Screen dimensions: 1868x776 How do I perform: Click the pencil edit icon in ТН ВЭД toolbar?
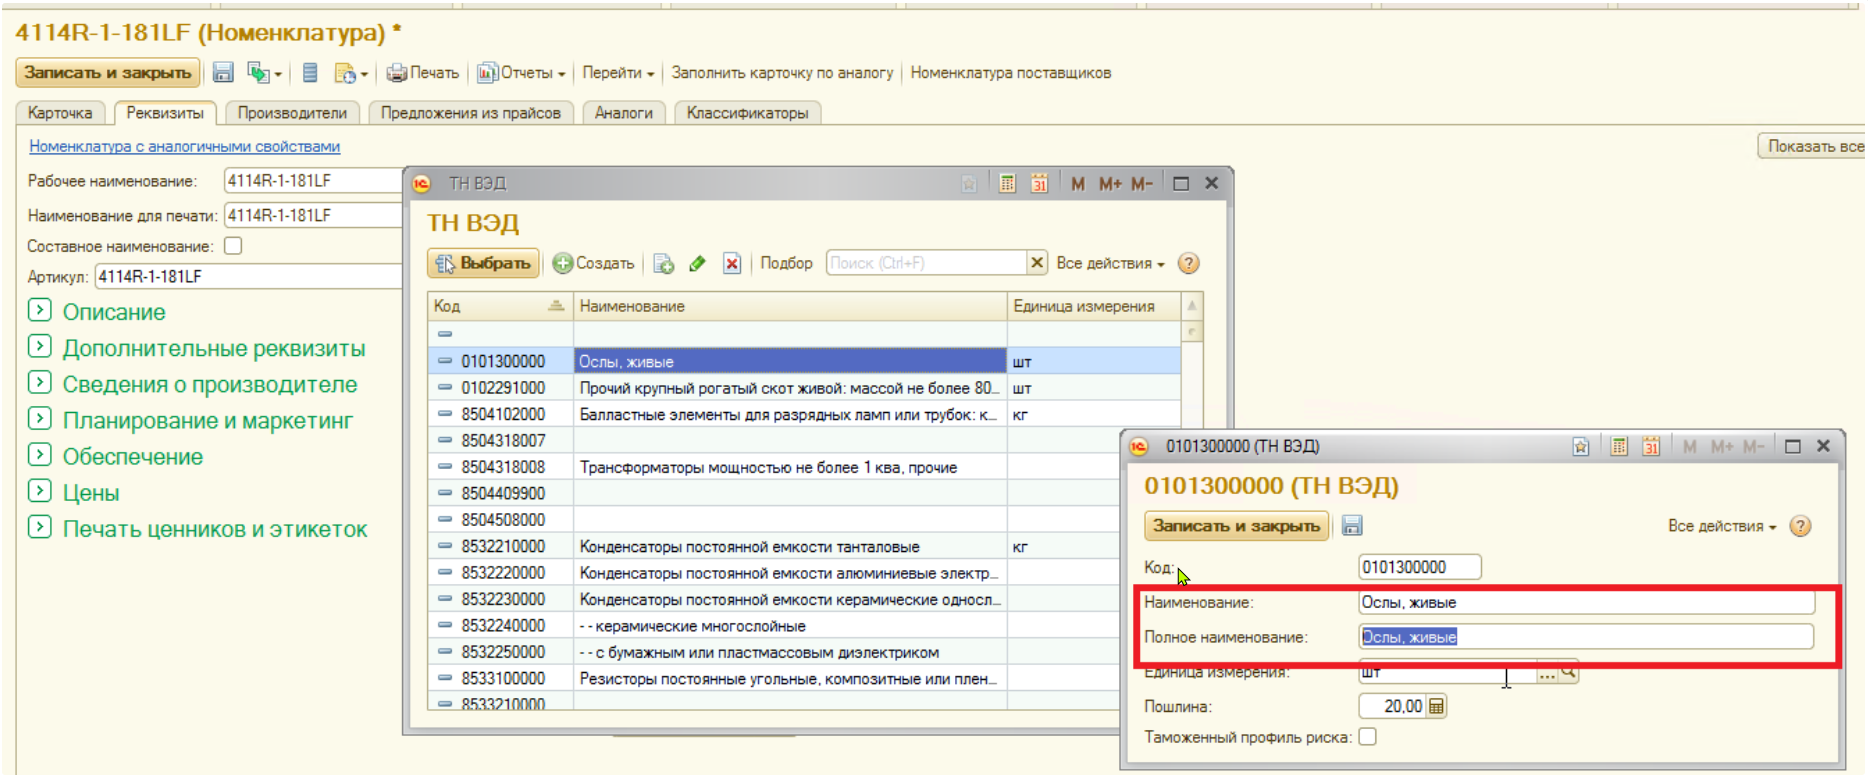pyautogui.click(x=697, y=263)
